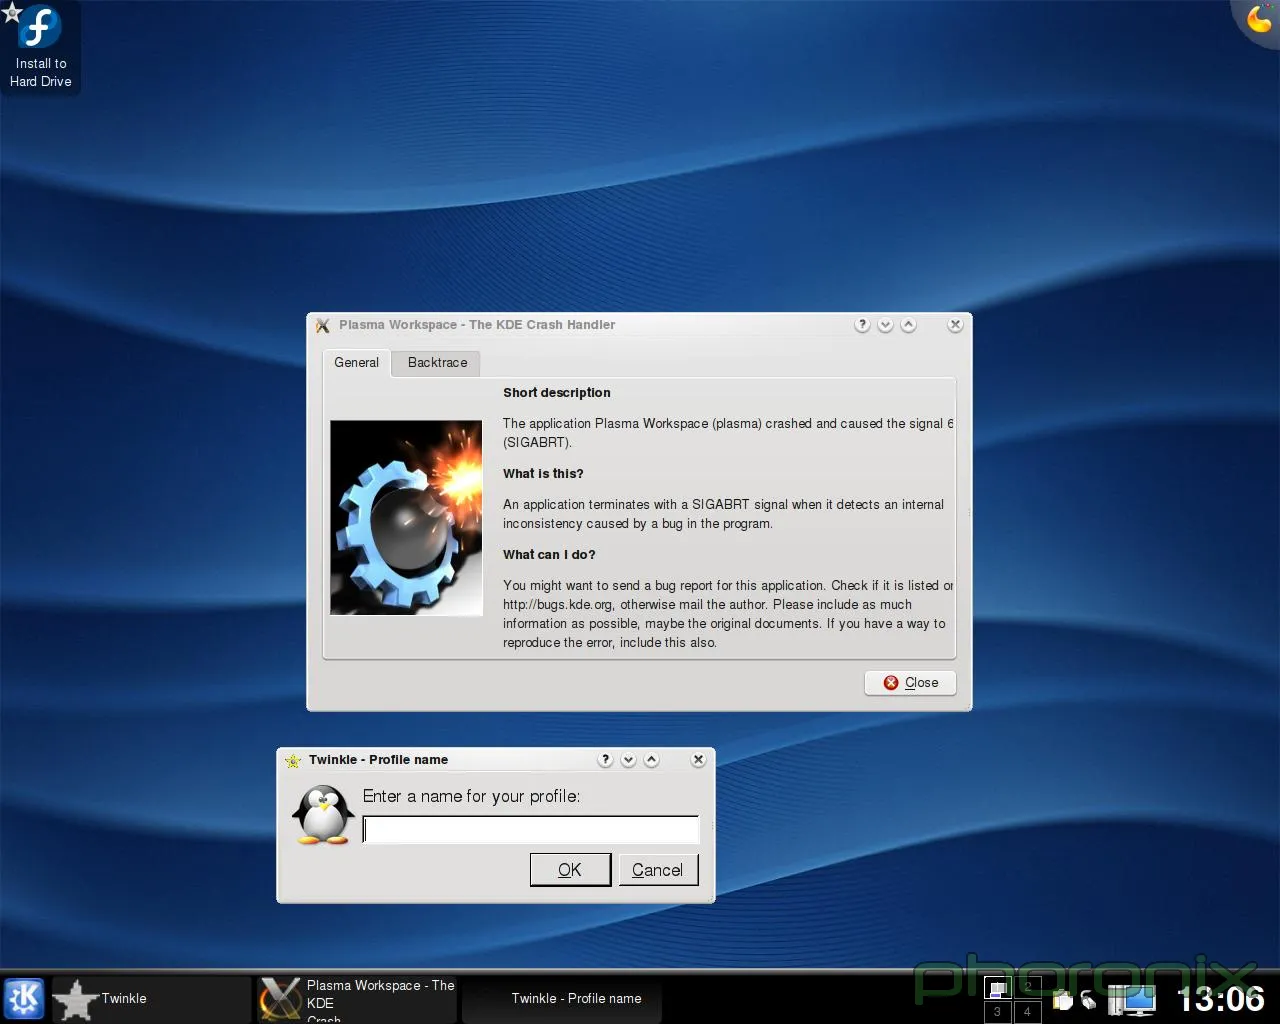Viewport: 1280px width, 1024px height.
Task: Open the Install to Hard Drive desktop icon
Action: click(x=41, y=47)
